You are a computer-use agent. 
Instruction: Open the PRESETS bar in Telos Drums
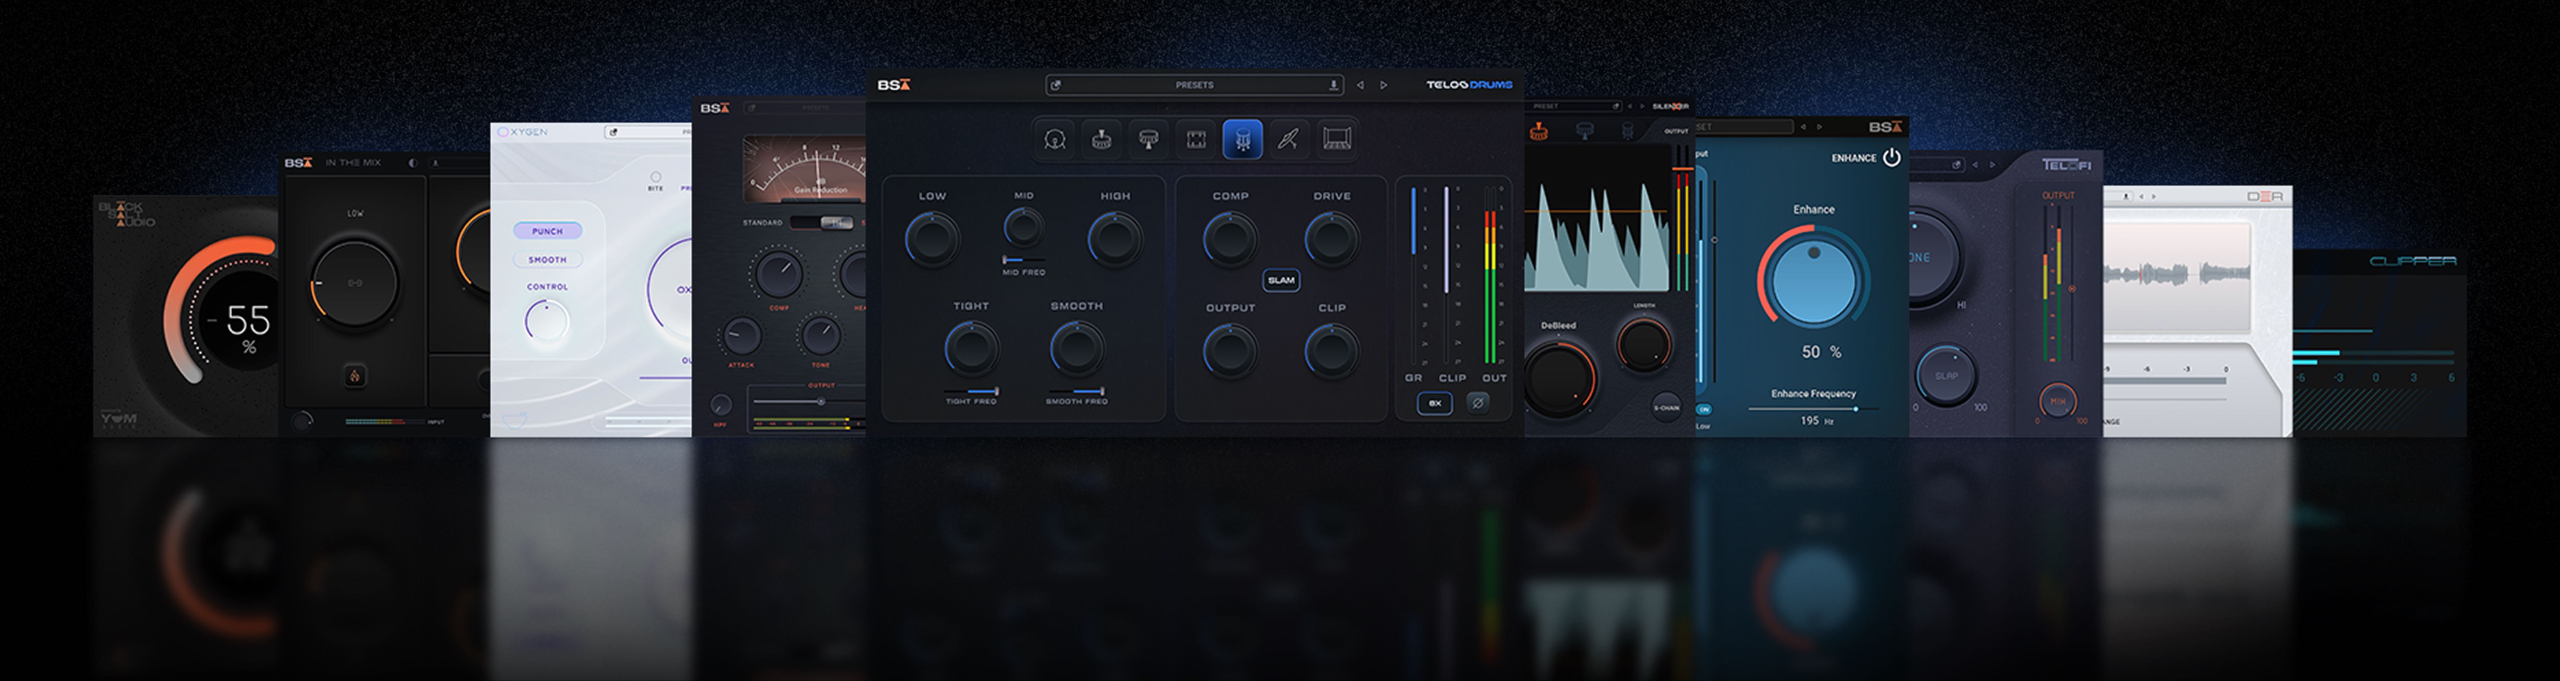pyautogui.click(x=1194, y=85)
